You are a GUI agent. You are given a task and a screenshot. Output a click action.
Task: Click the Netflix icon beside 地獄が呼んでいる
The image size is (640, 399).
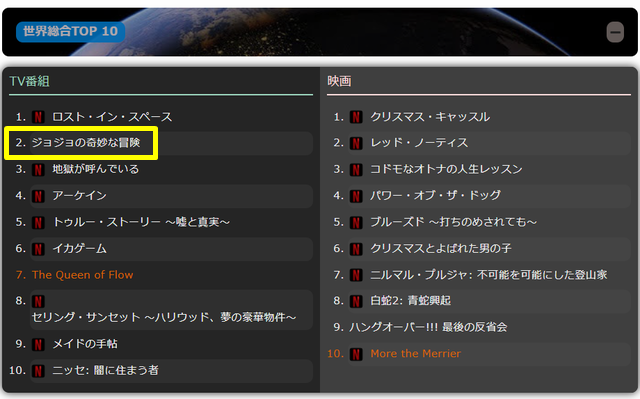[38, 170]
